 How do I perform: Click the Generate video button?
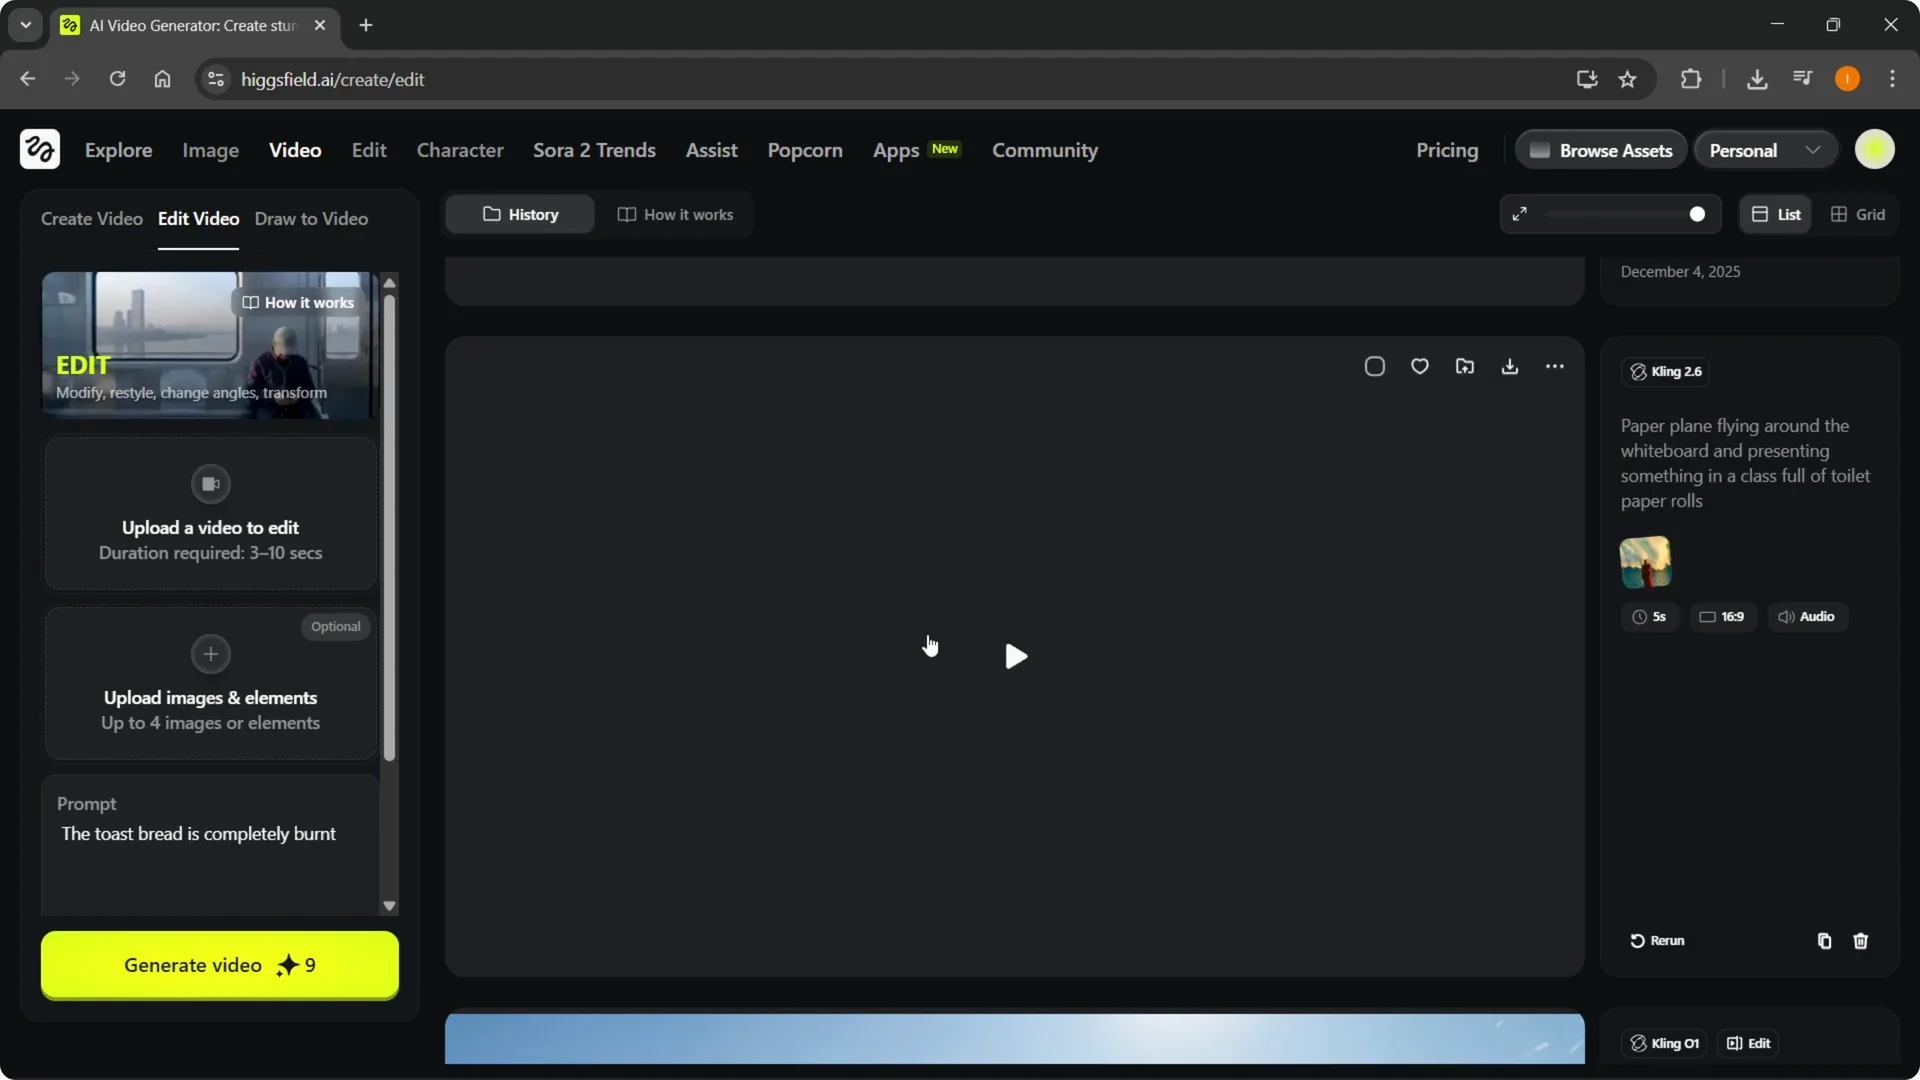tap(220, 965)
